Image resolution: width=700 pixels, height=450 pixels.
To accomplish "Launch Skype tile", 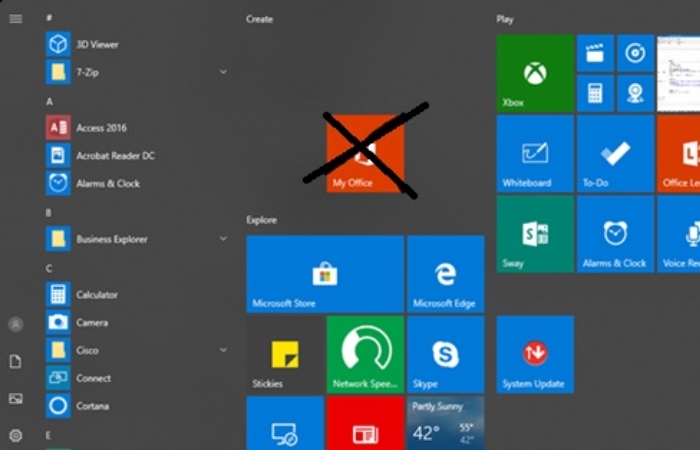I will [446, 354].
